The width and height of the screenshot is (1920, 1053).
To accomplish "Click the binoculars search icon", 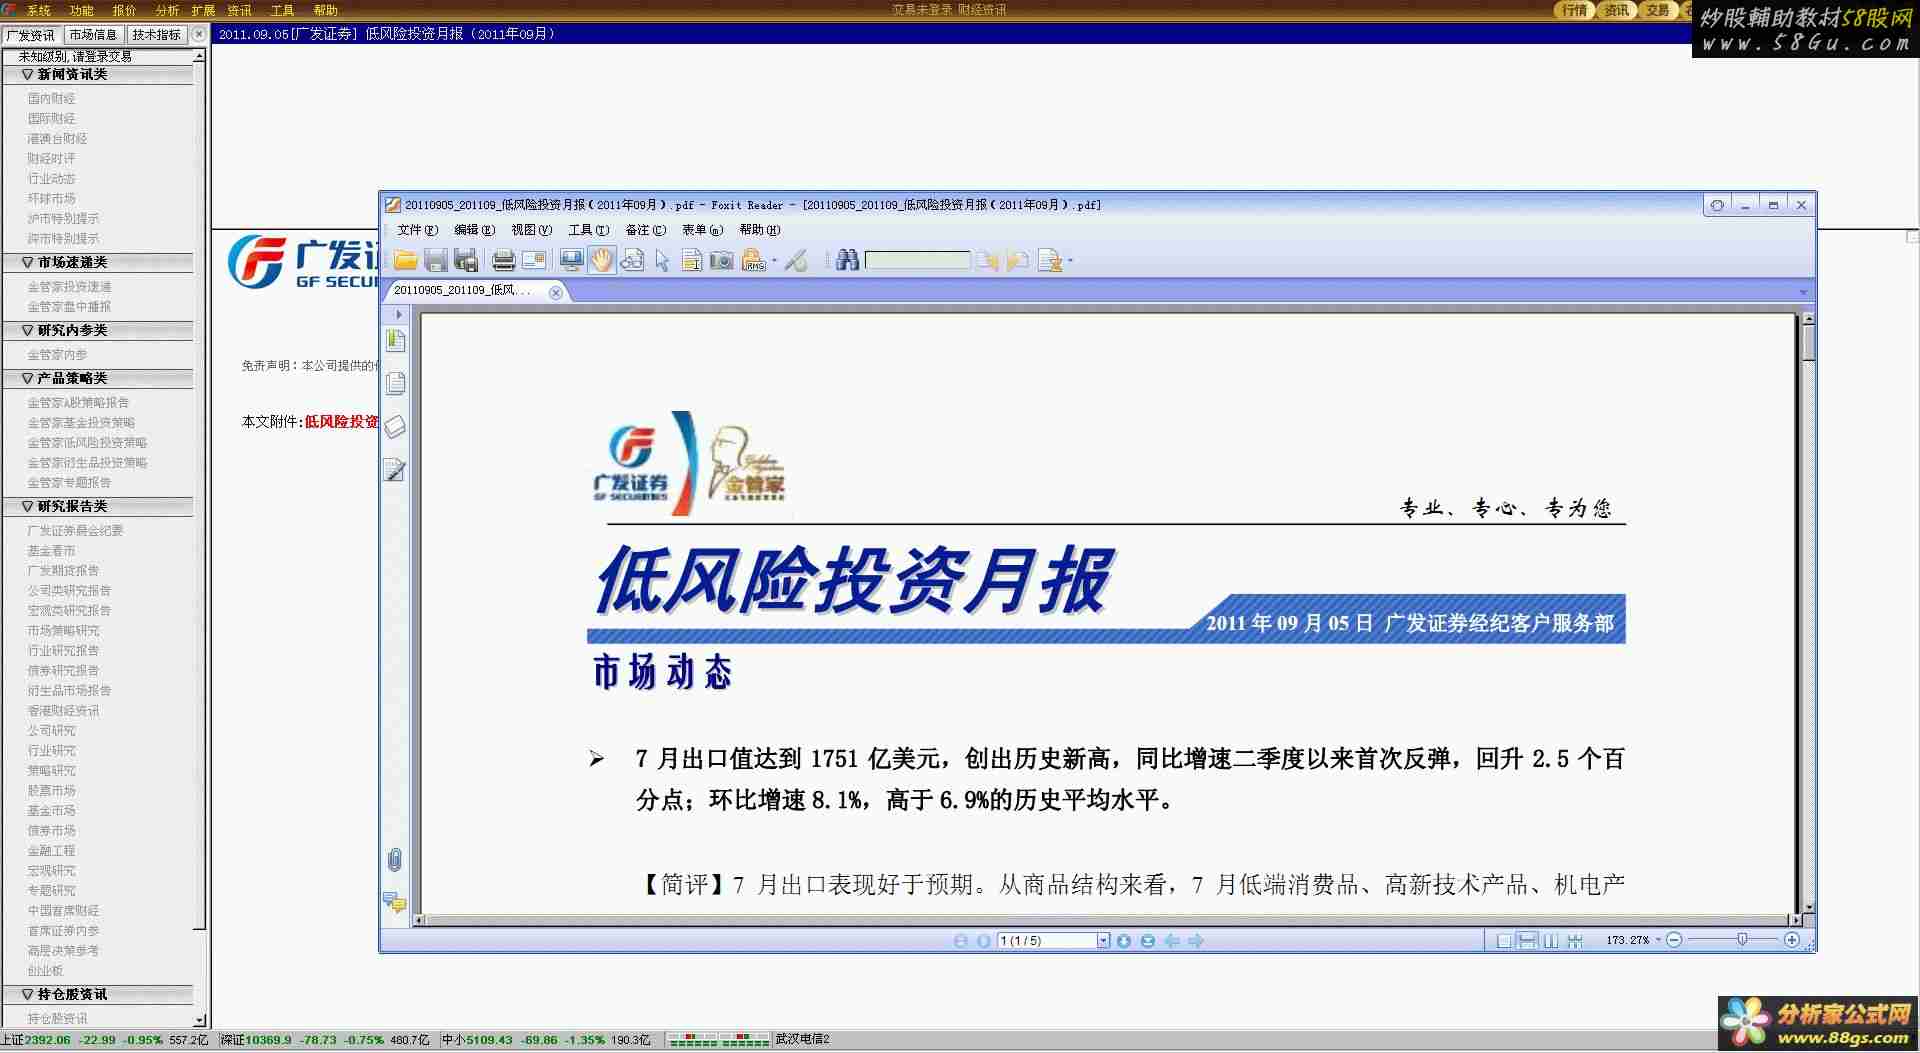I will click(x=847, y=261).
